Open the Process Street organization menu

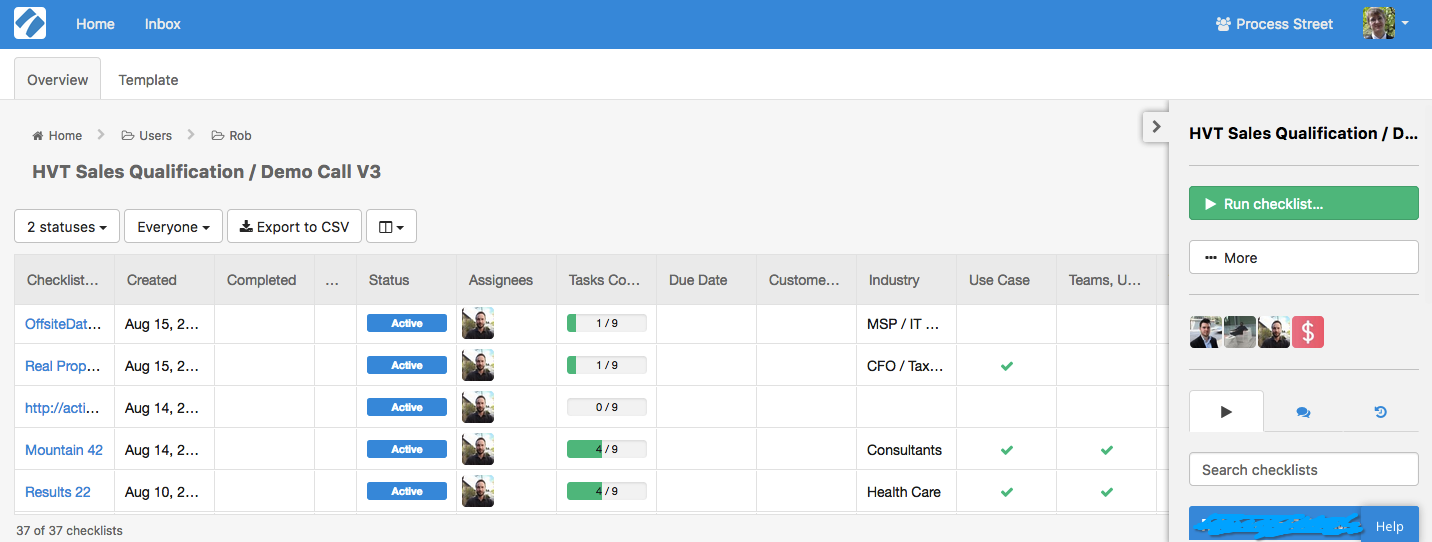point(1274,24)
